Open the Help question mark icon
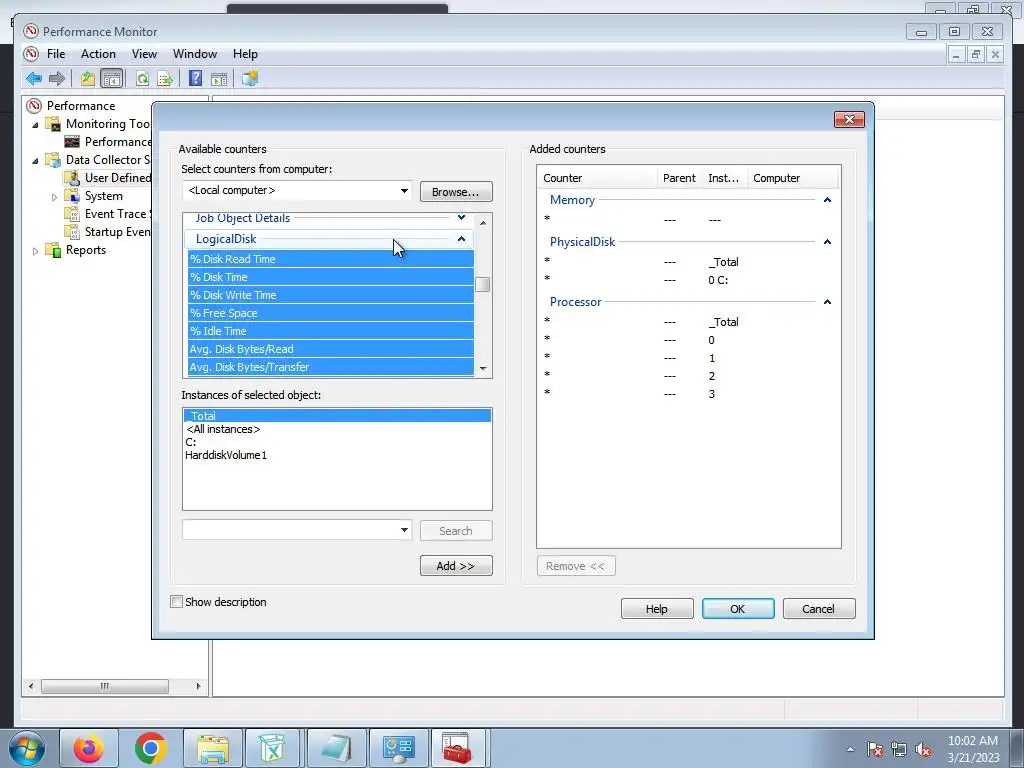Image resolution: width=1024 pixels, height=768 pixels. [195, 79]
